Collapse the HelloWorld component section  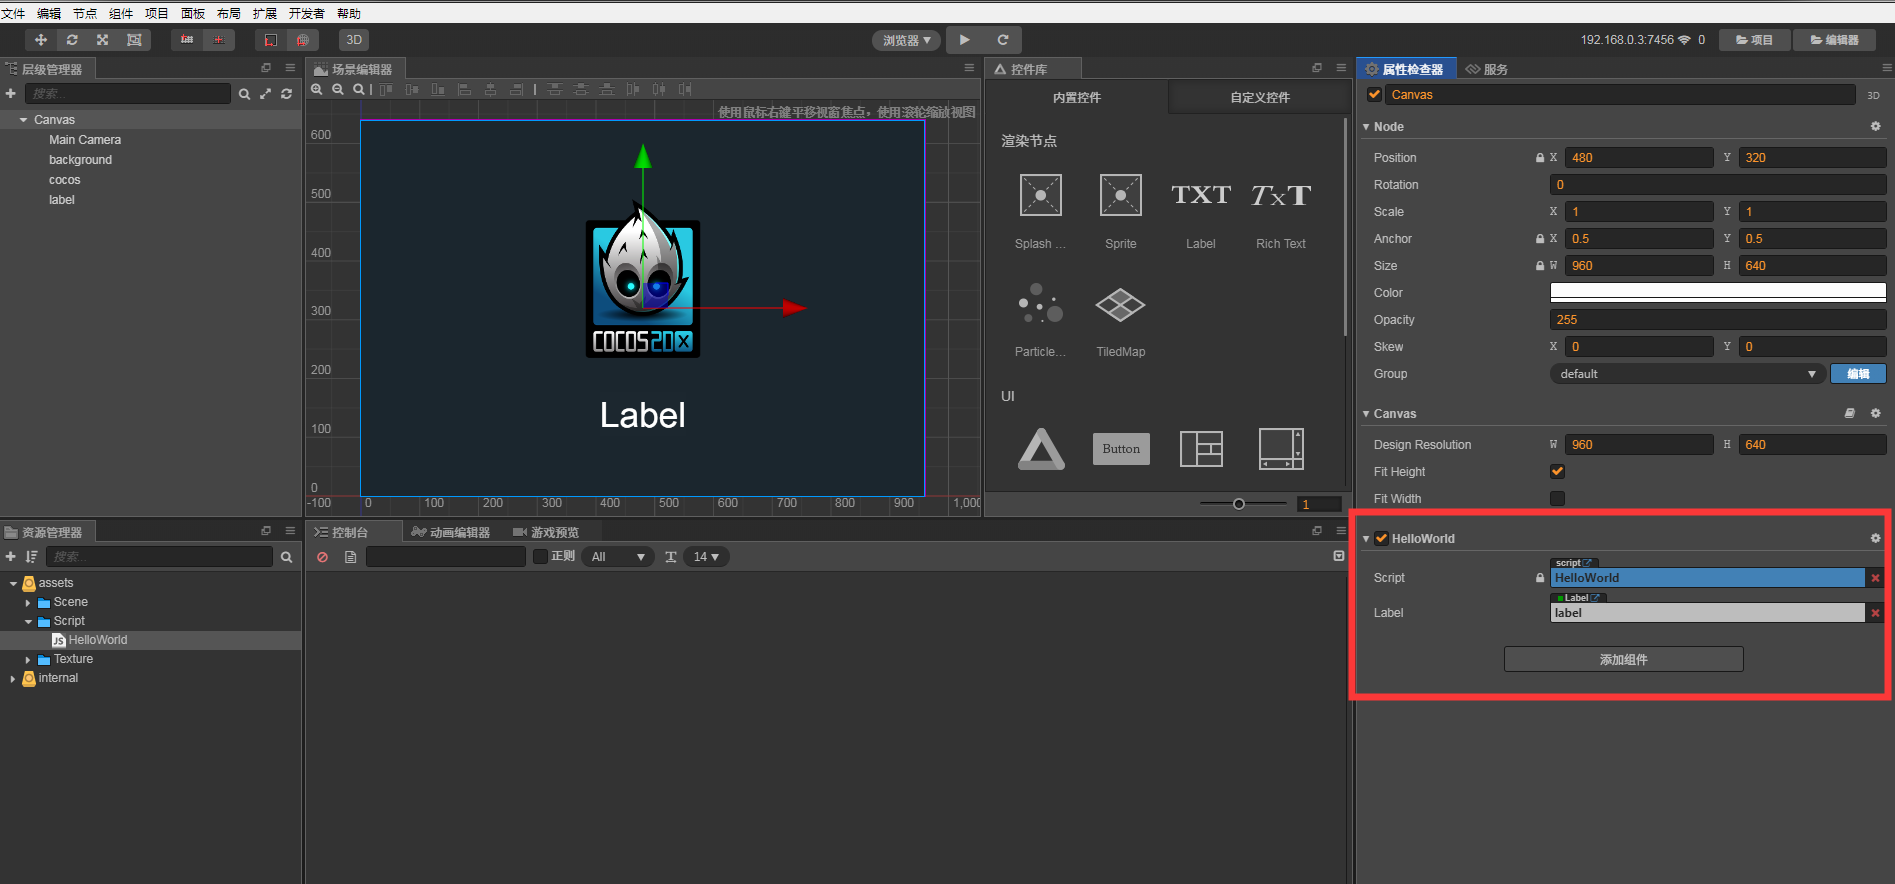1366,539
